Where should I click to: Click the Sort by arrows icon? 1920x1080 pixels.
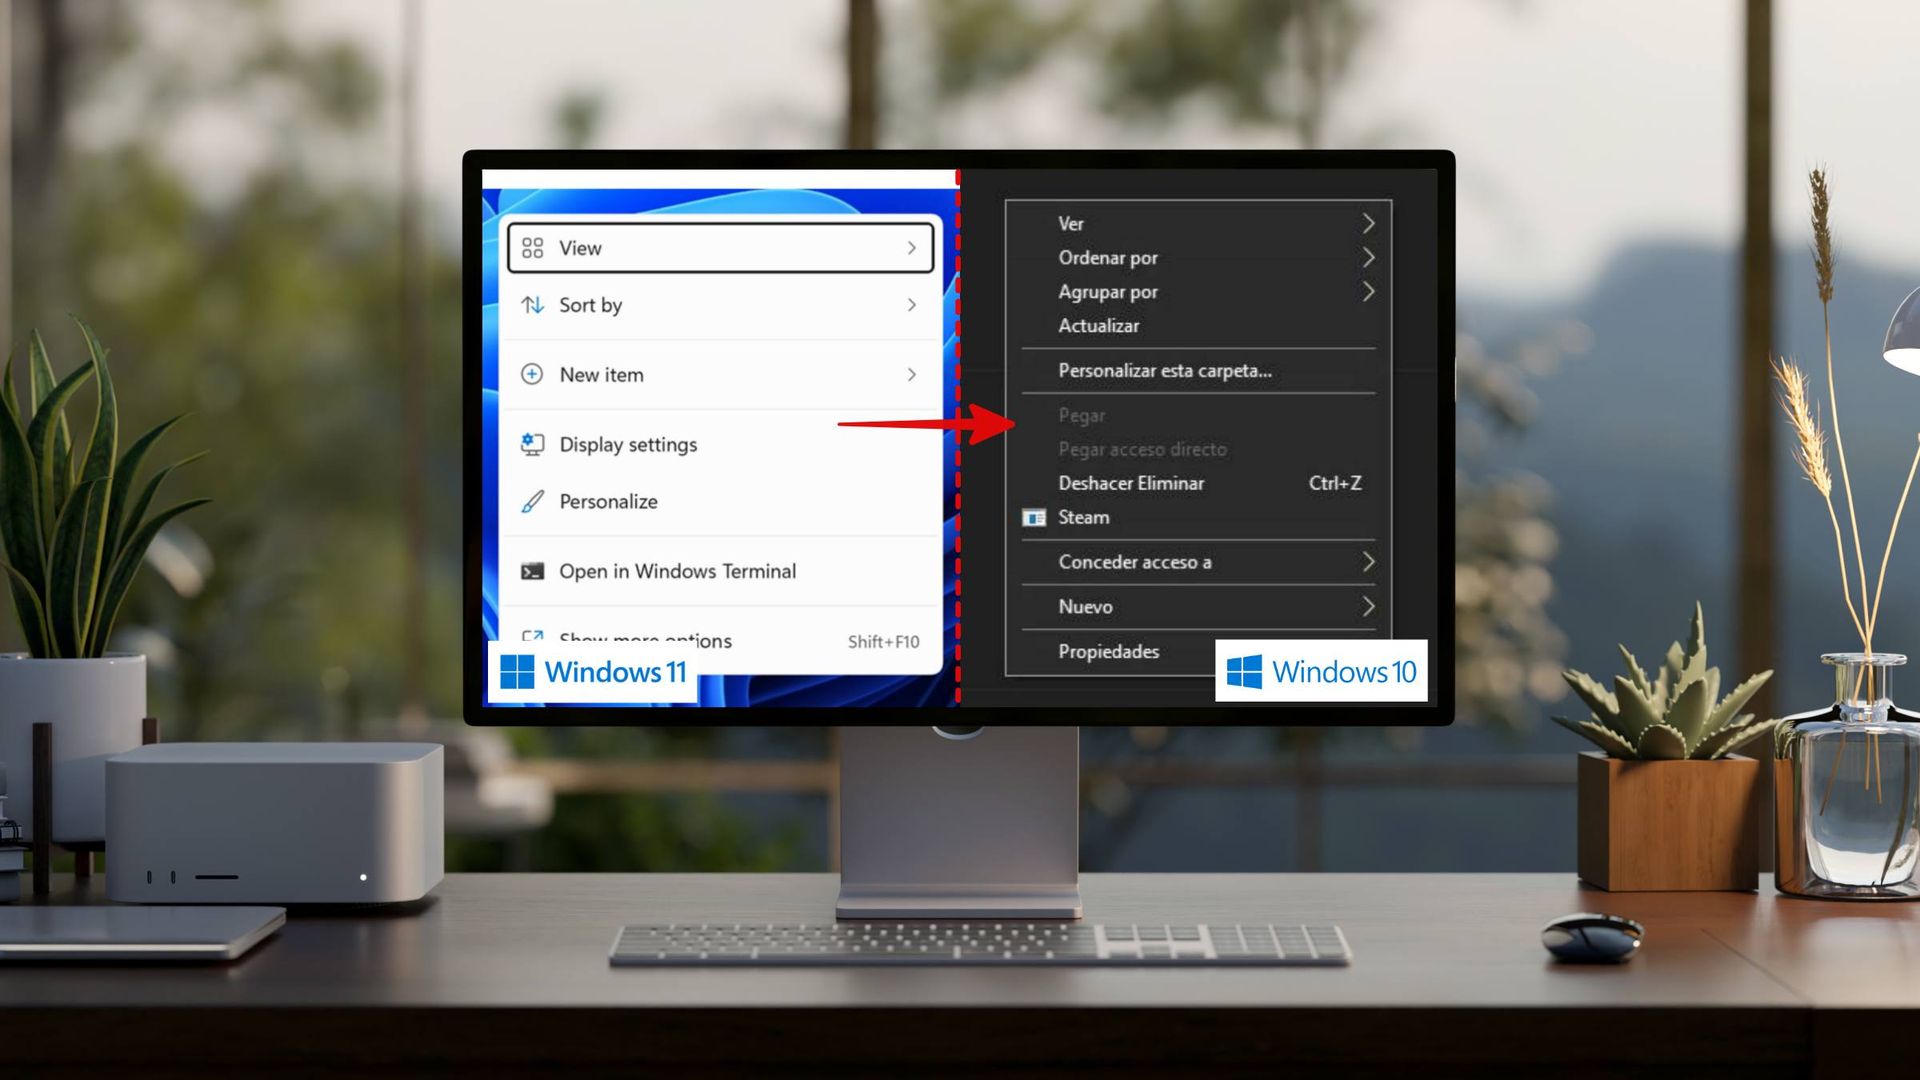click(x=534, y=305)
